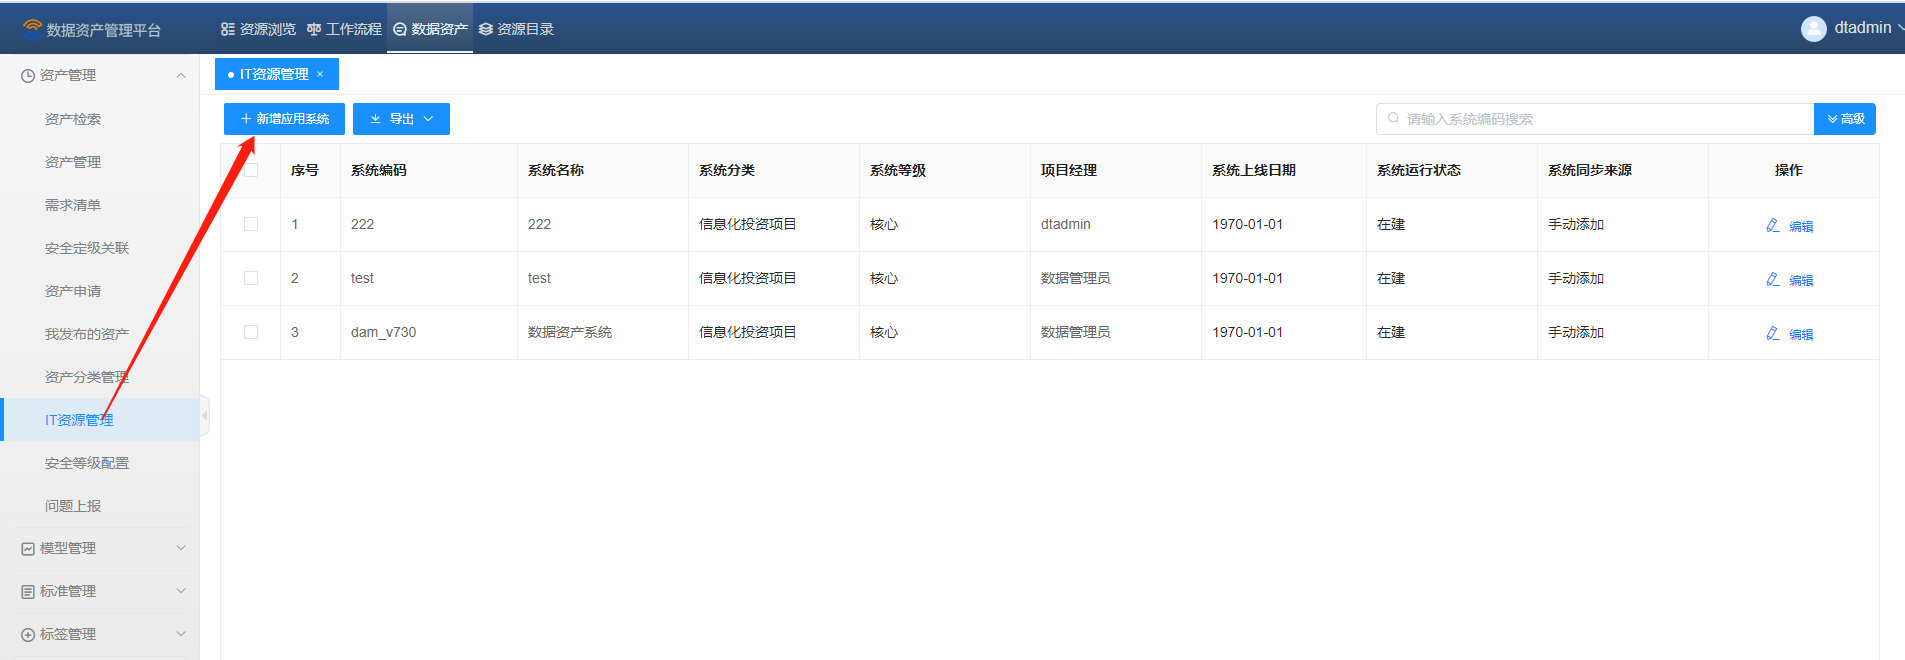Expand the 标签管理 menu chevron
The width and height of the screenshot is (1905, 660).
(x=181, y=634)
